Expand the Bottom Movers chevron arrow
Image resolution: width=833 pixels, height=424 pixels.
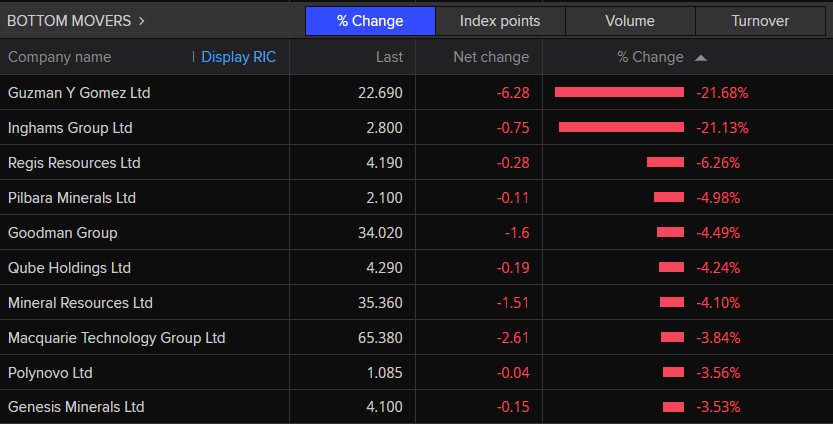click(141, 20)
